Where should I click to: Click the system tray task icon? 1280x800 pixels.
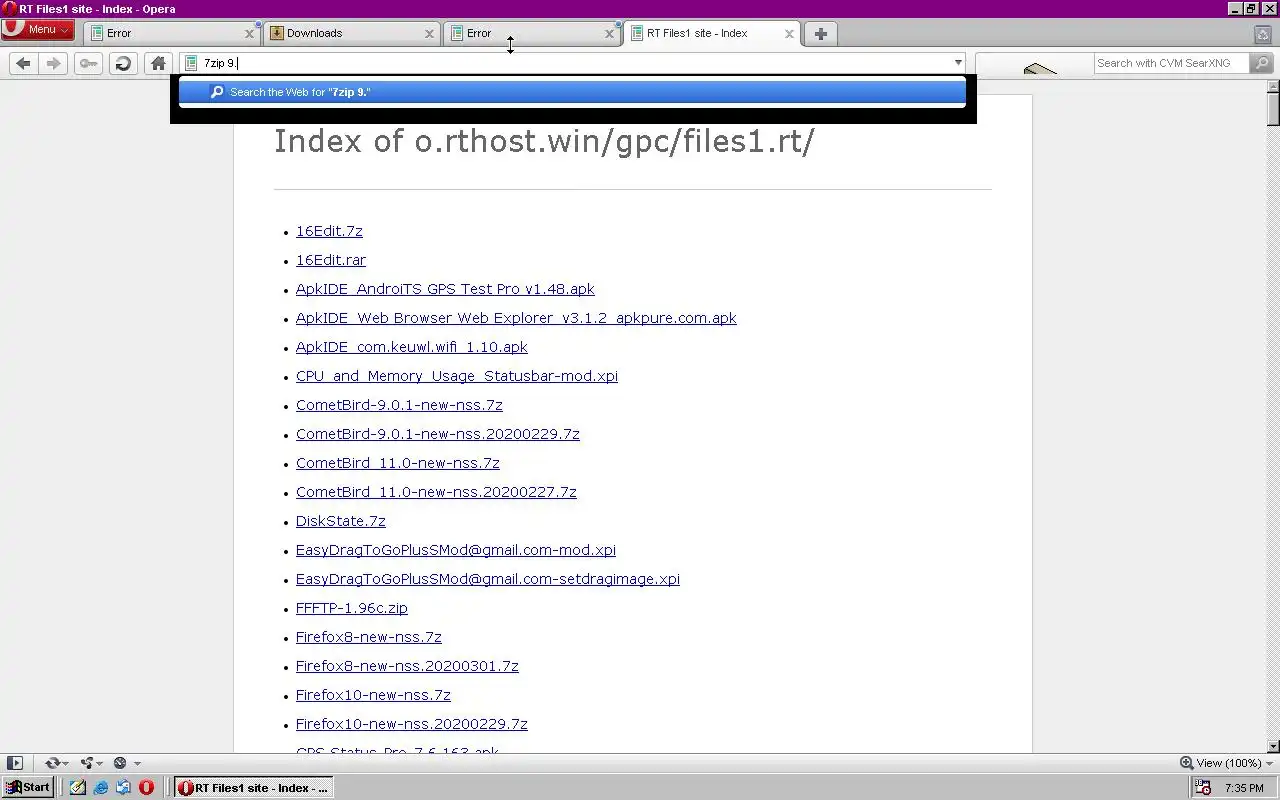point(1203,788)
